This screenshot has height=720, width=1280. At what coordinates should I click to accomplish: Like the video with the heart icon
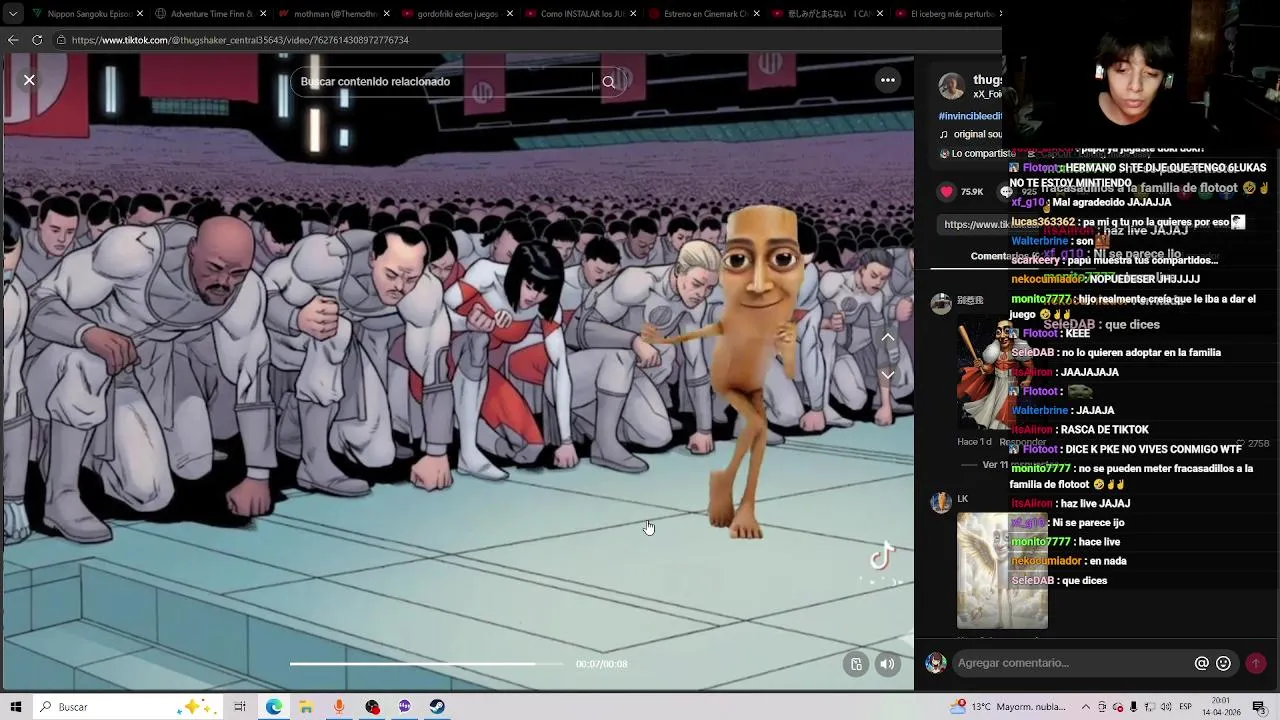click(x=947, y=192)
